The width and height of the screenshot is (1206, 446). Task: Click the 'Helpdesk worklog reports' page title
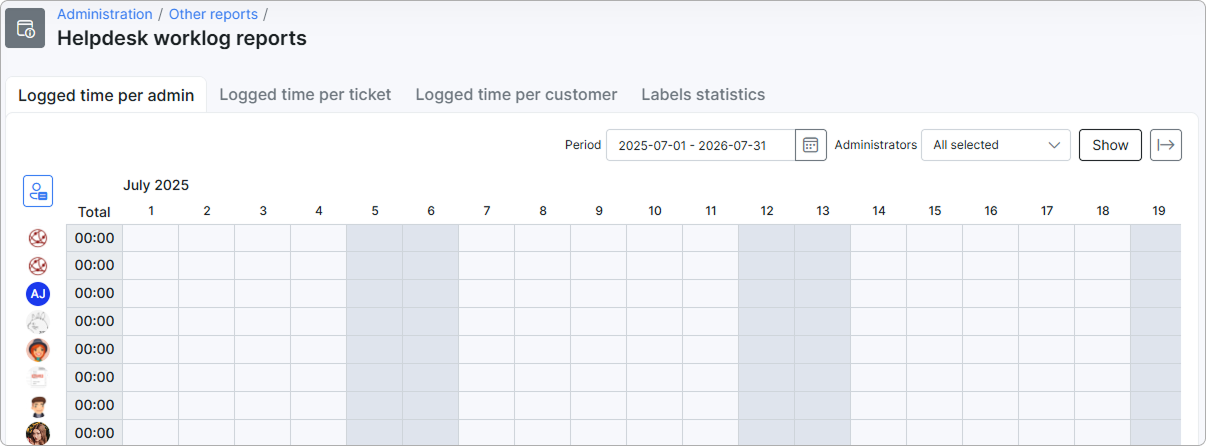[x=182, y=39]
